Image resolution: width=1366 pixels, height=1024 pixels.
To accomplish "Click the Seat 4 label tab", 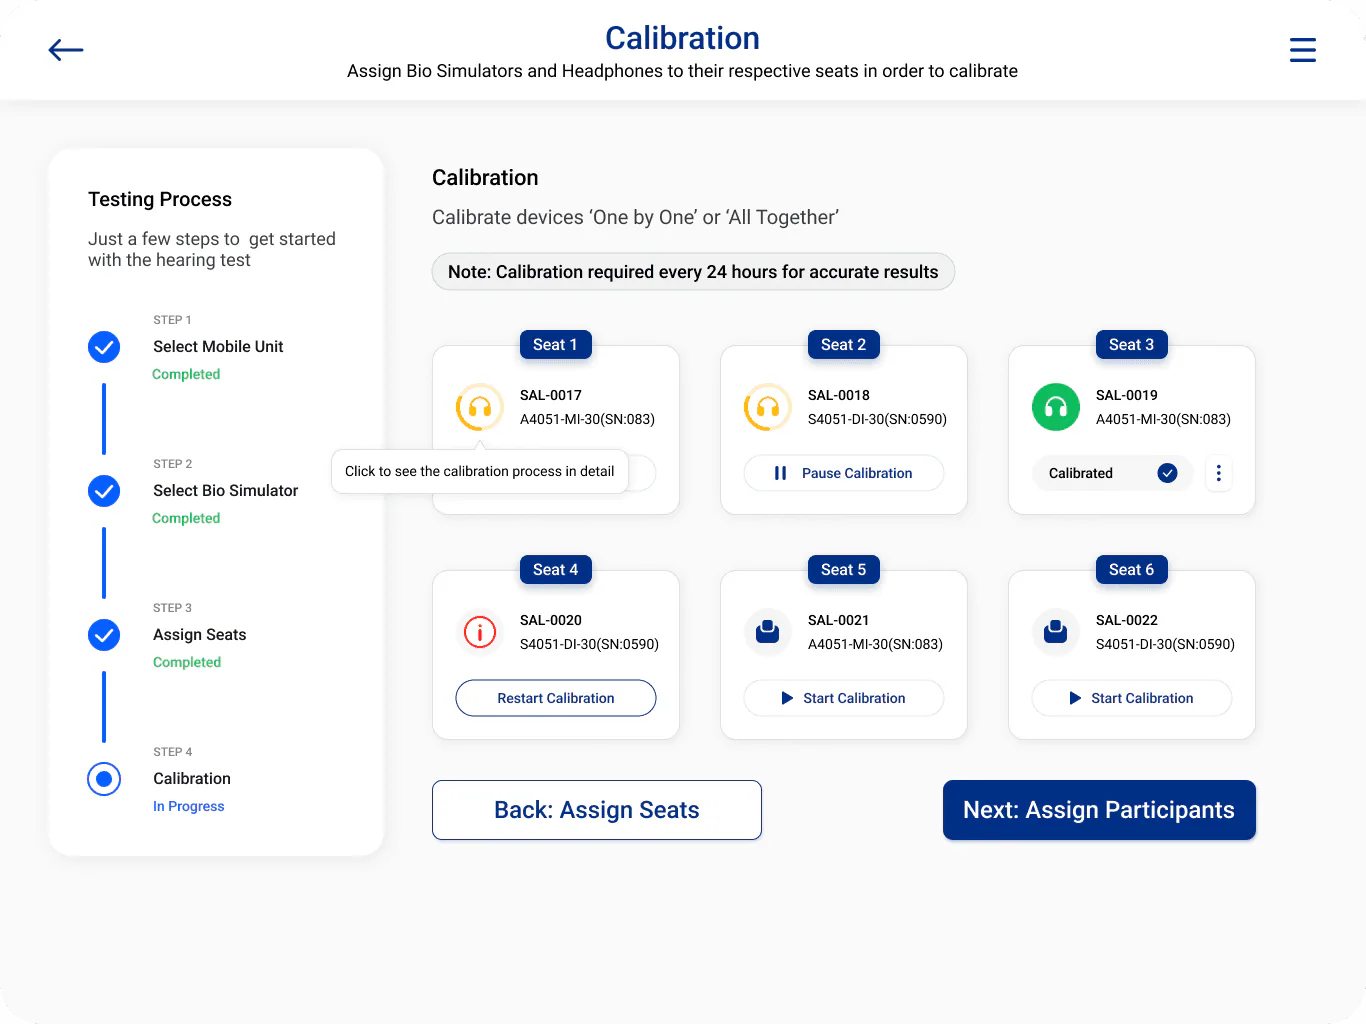I will tap(556, 569).
